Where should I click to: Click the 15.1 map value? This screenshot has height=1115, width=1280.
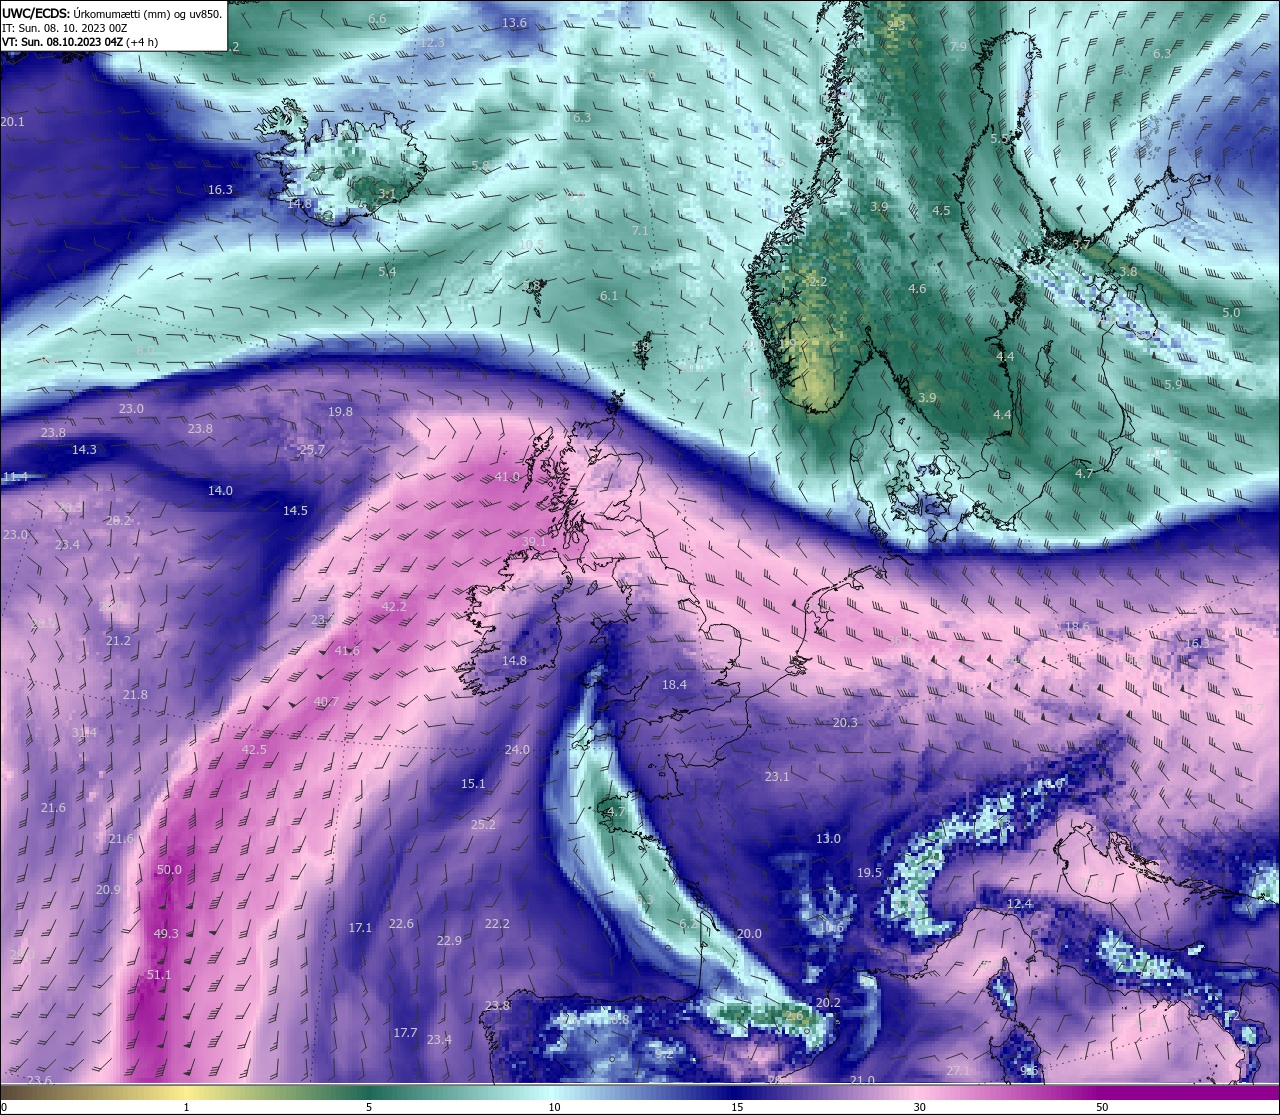coord(473,784)
